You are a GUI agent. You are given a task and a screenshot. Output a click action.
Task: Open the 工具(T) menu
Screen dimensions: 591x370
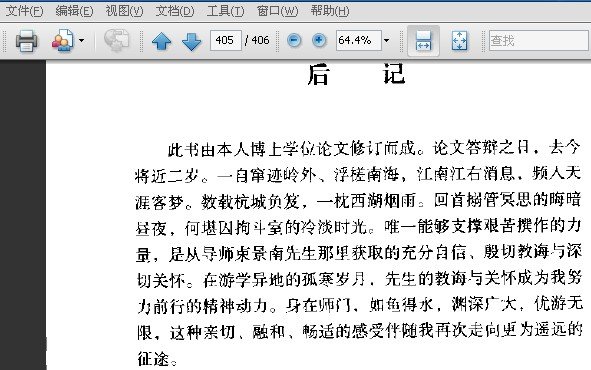click(x=225, y=11)
